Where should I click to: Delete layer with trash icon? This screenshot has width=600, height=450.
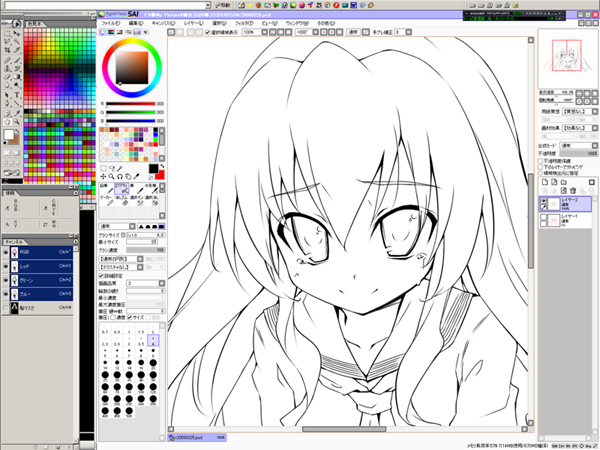tap(573, 191)
